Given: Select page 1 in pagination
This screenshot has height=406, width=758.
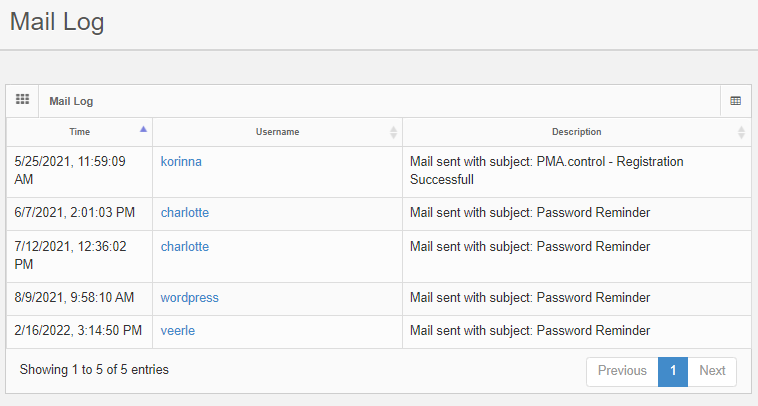Looking at the screenshot, I should 673,371.
